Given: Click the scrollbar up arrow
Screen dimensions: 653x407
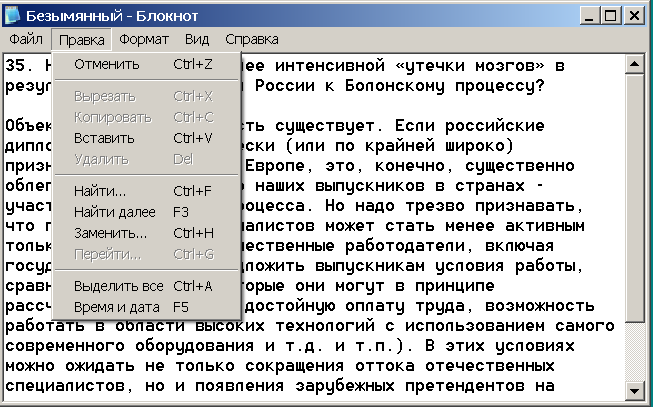Looking at the screenshot, I should tap(633, 66).
